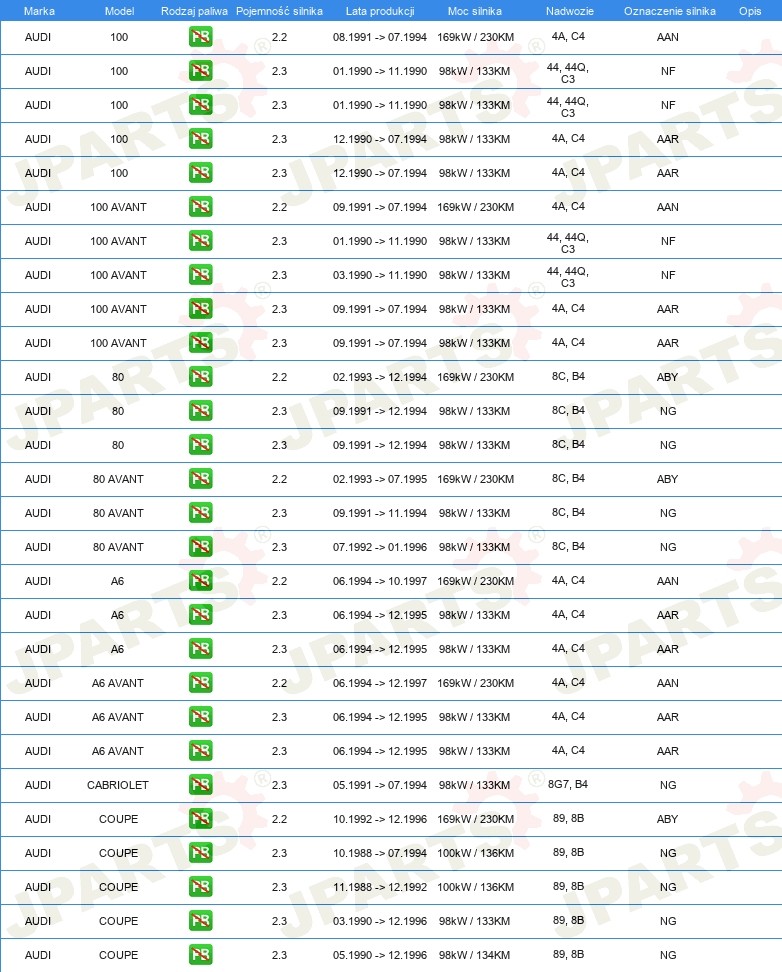Click the date range 08.1991 -> 07.1994
782x972 pixels.
[380, 37]
